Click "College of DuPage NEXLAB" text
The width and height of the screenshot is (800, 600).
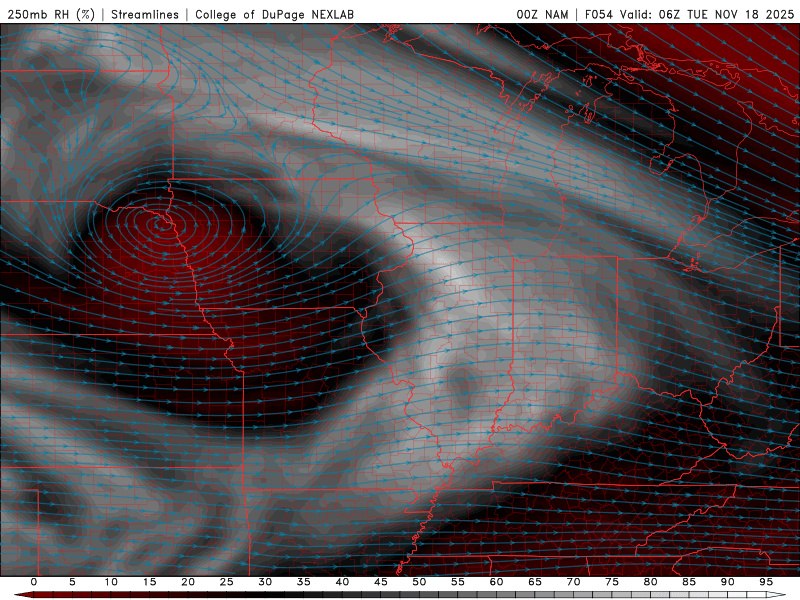click(274, 14)
